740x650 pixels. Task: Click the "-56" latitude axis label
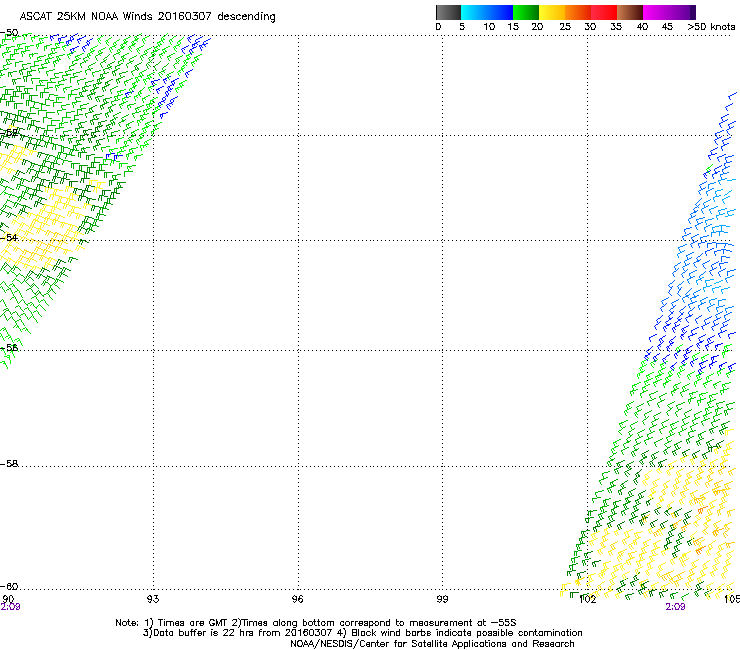point(9,347)
